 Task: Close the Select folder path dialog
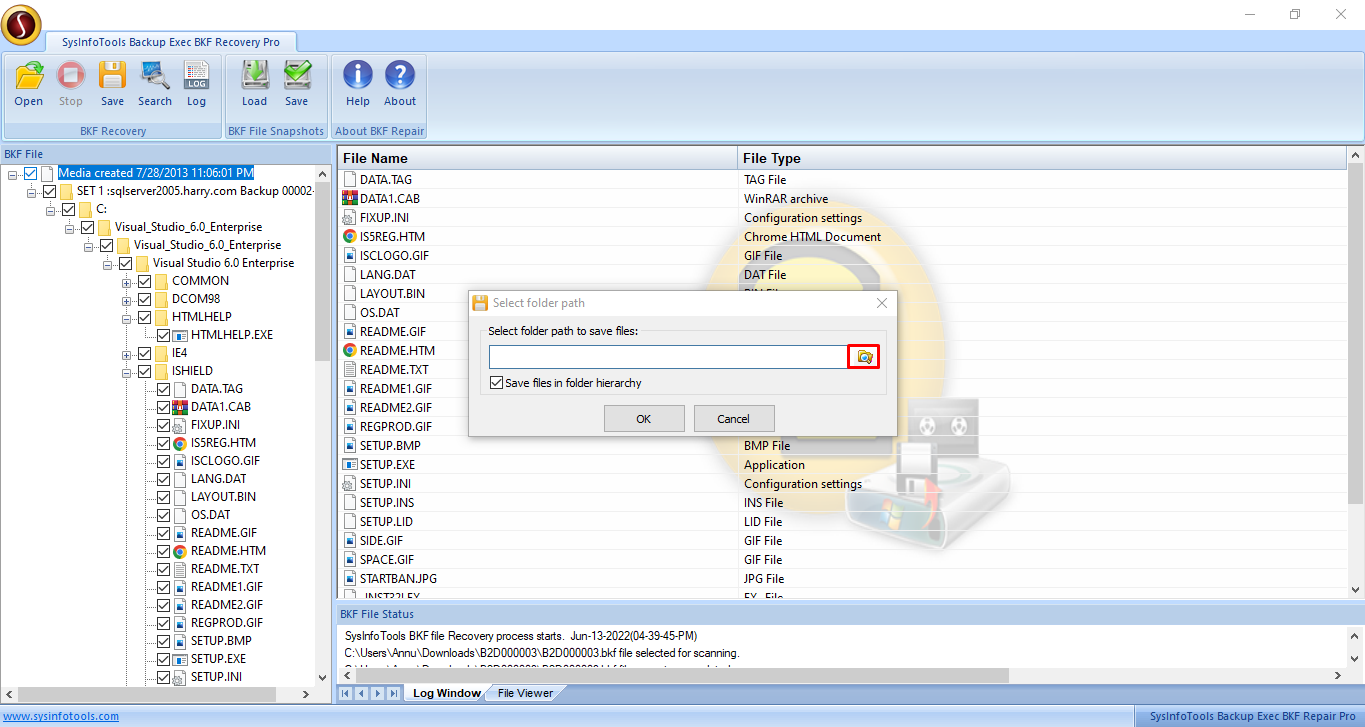[881, 303]
